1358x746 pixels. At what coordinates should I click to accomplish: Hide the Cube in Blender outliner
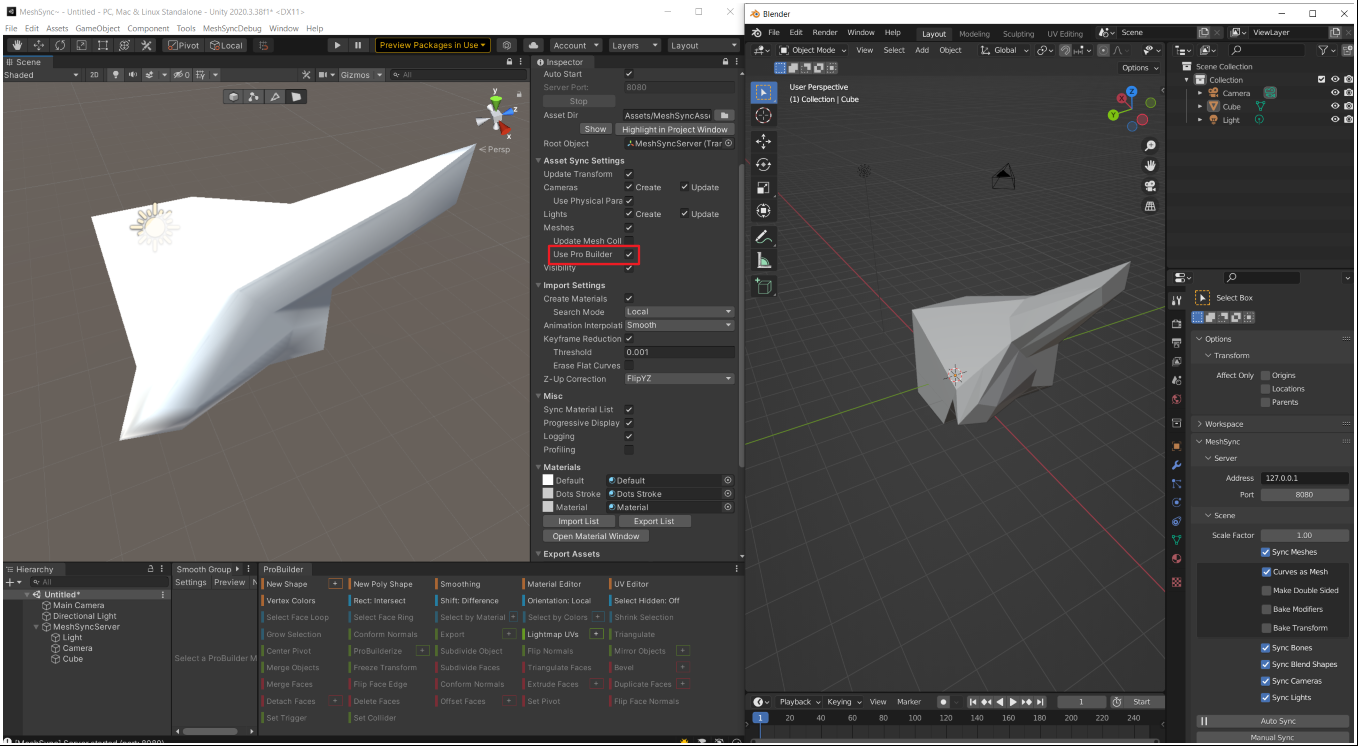tap(1334, 106)
